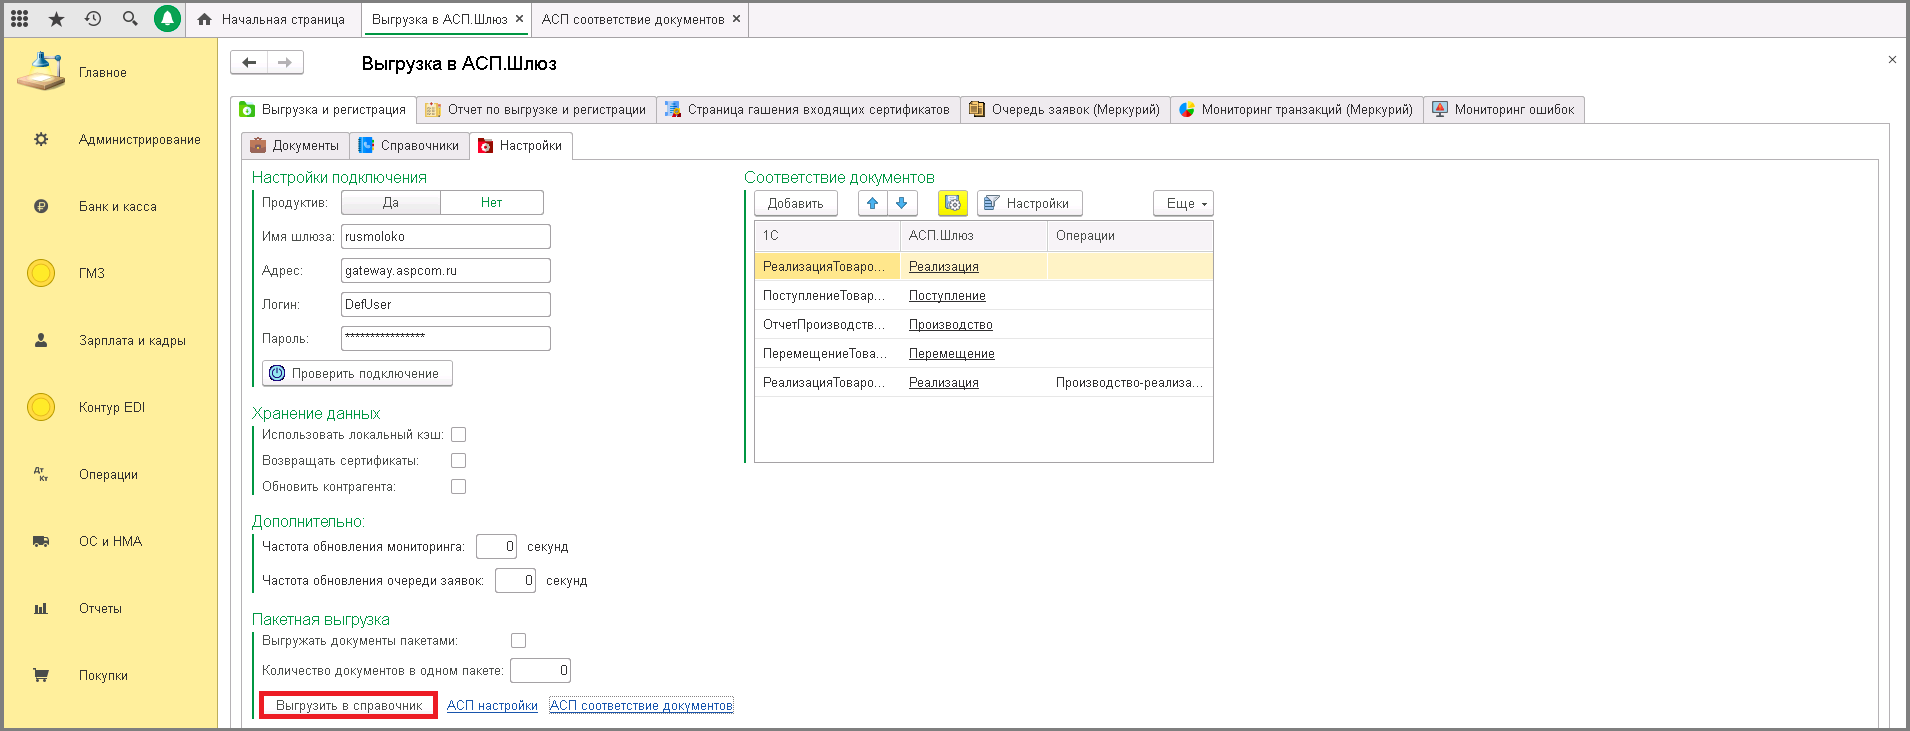This screenshot has height=731, width=1910.
Task: Open Отчет по выгрузке и регистрации tab
Action: pos(536,110)
